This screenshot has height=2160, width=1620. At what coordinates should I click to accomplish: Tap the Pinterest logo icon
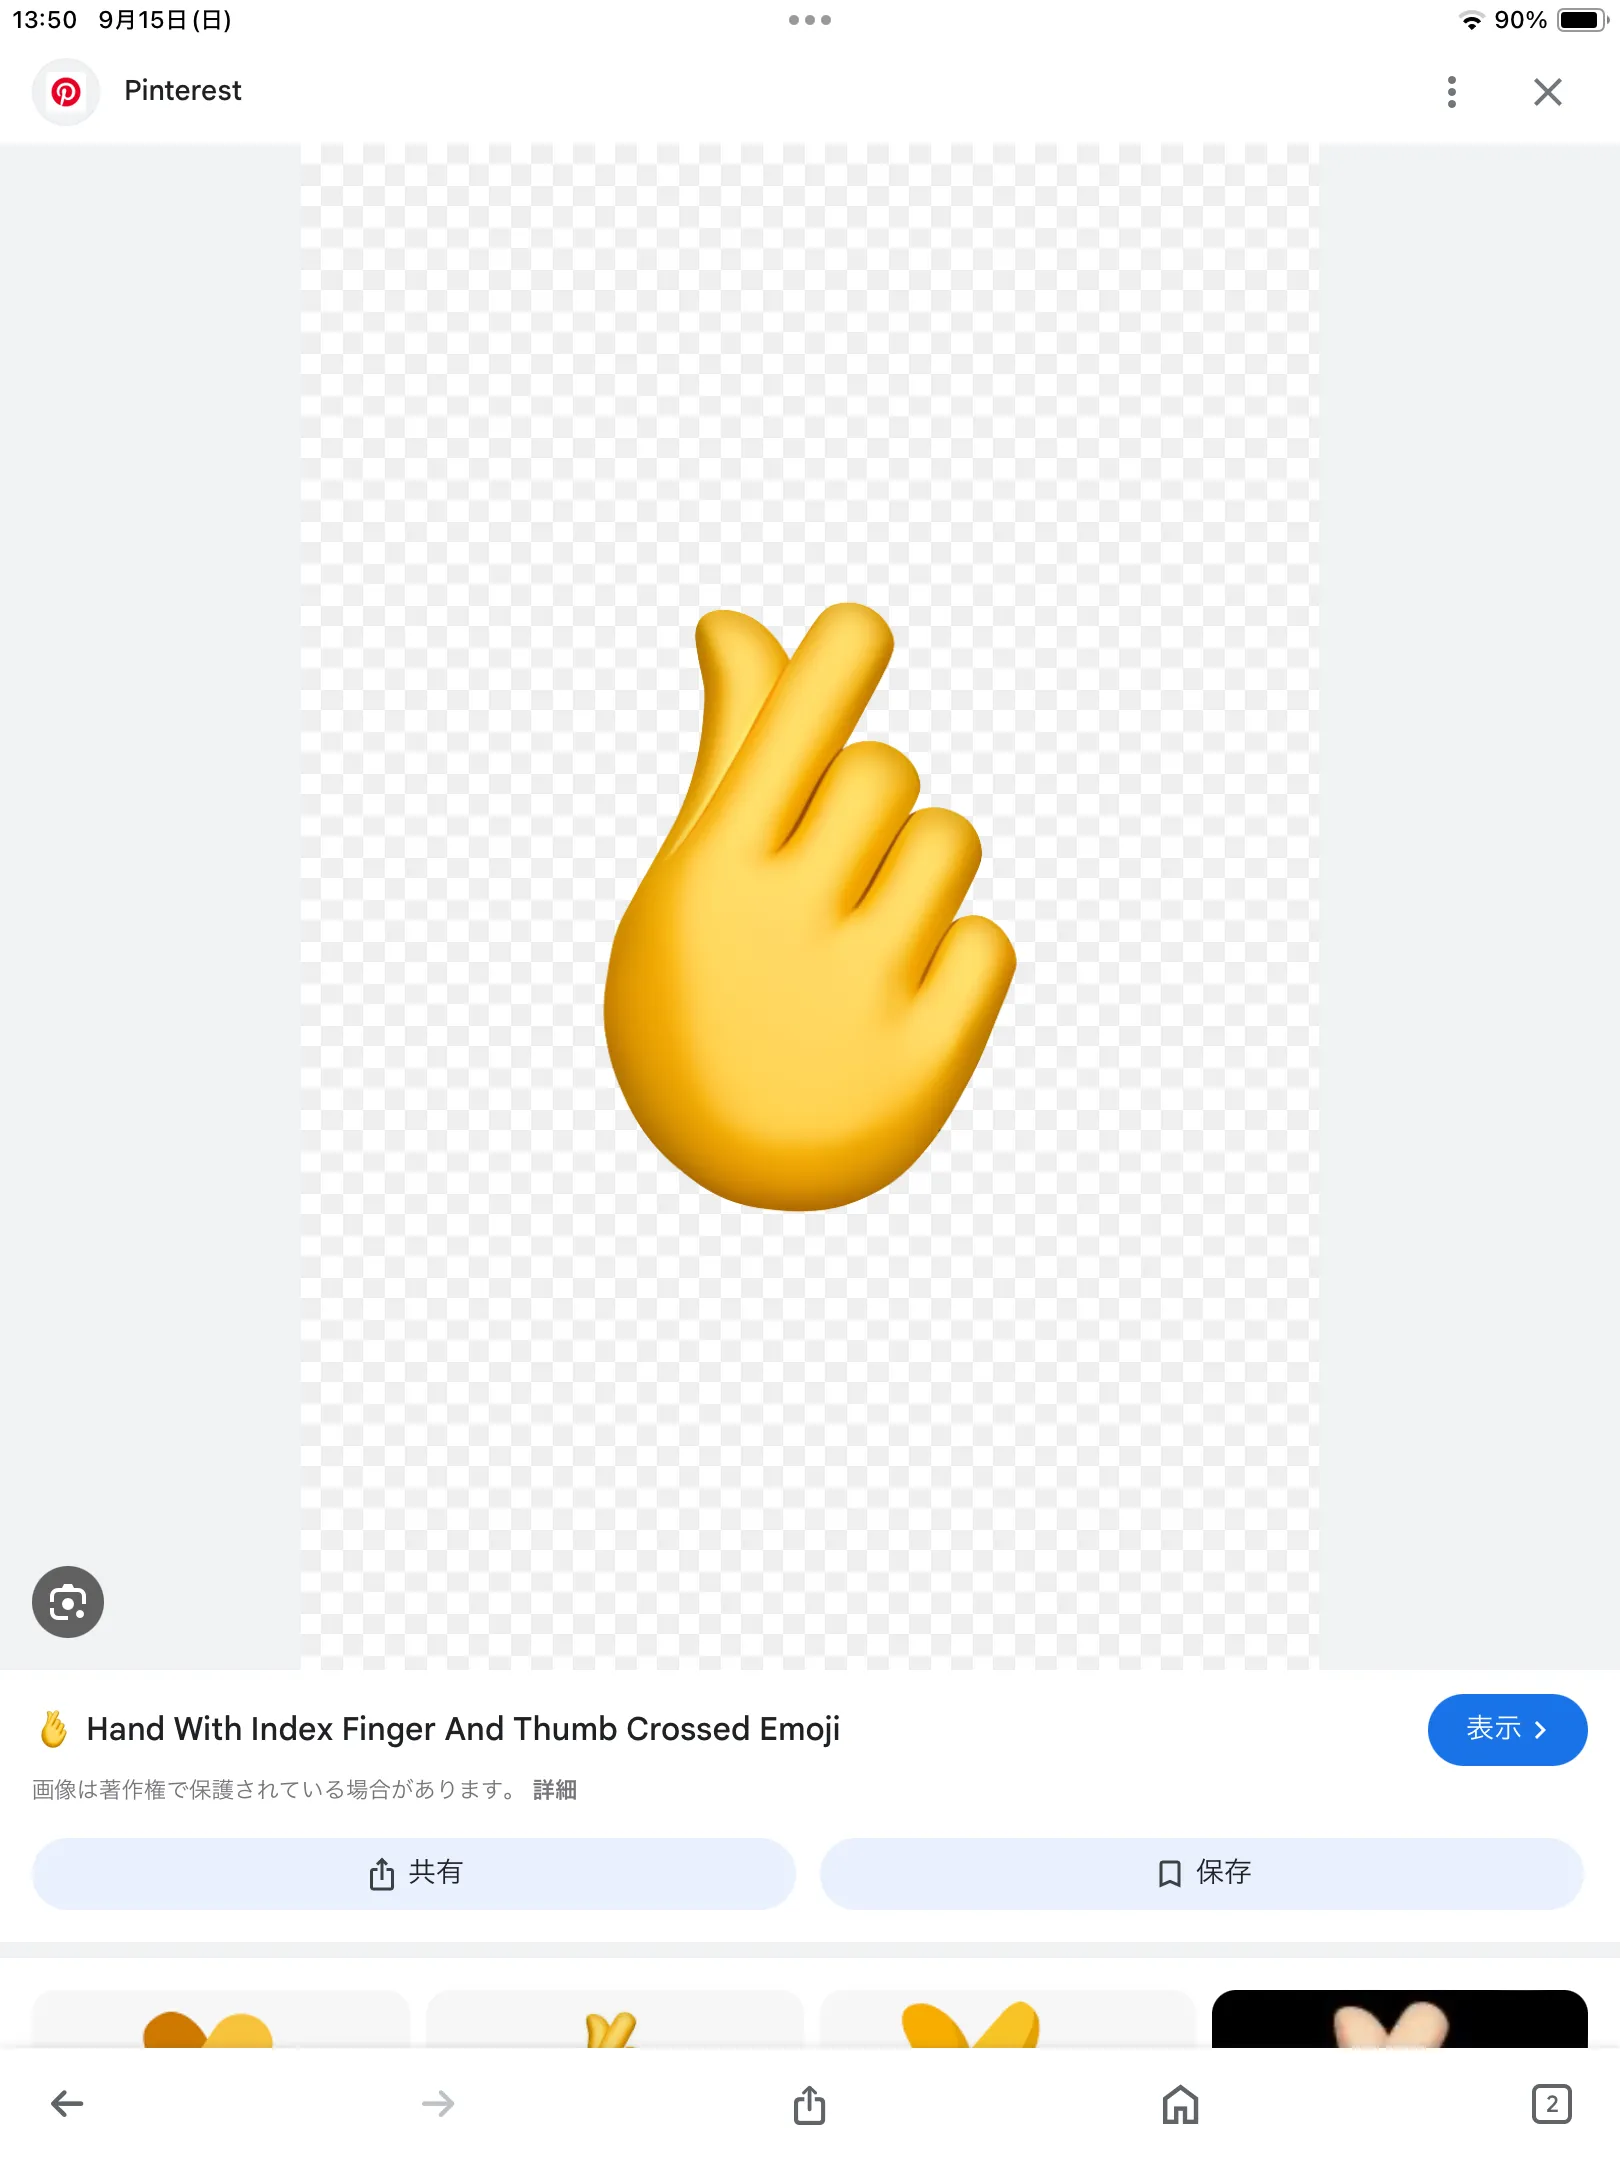pyautogui.click(x=66, y=92)
